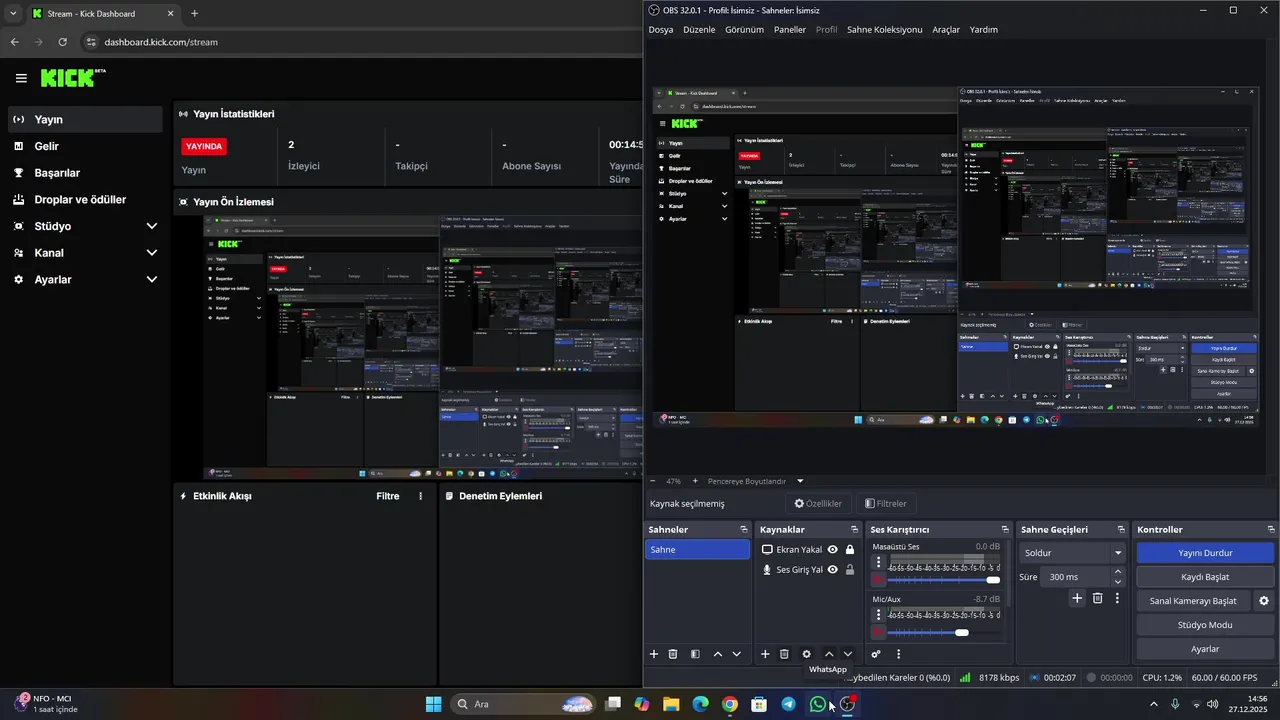Open Mic/Aux options three-dot menu
Screen dimensions: 1280x720
click(879, 615)
